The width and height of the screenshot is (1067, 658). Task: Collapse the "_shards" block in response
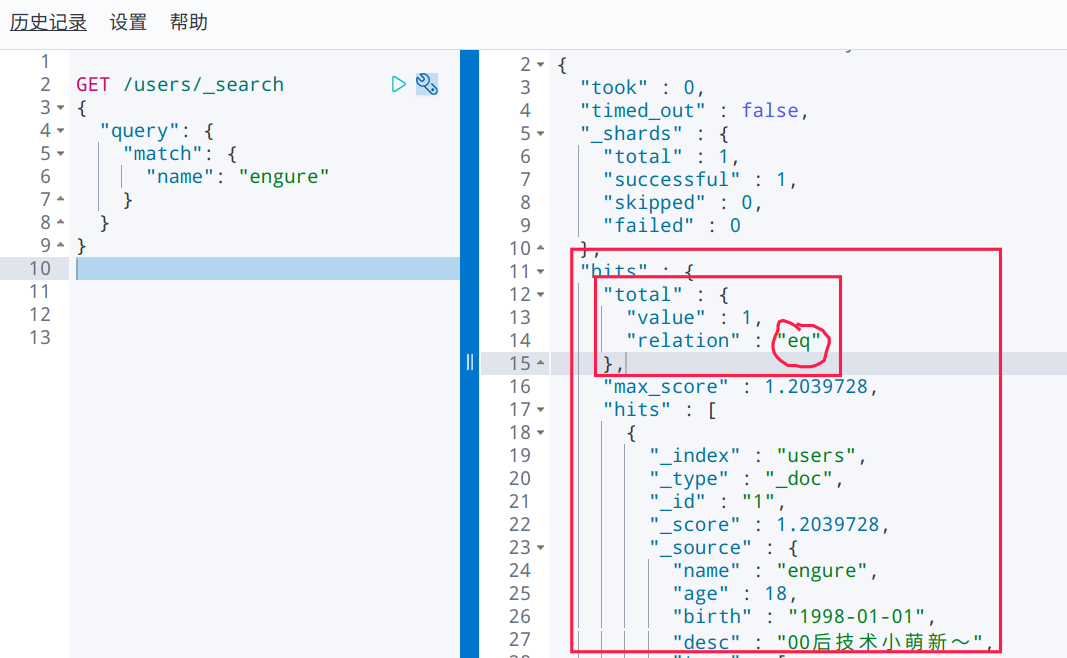(x=540, y=134)
